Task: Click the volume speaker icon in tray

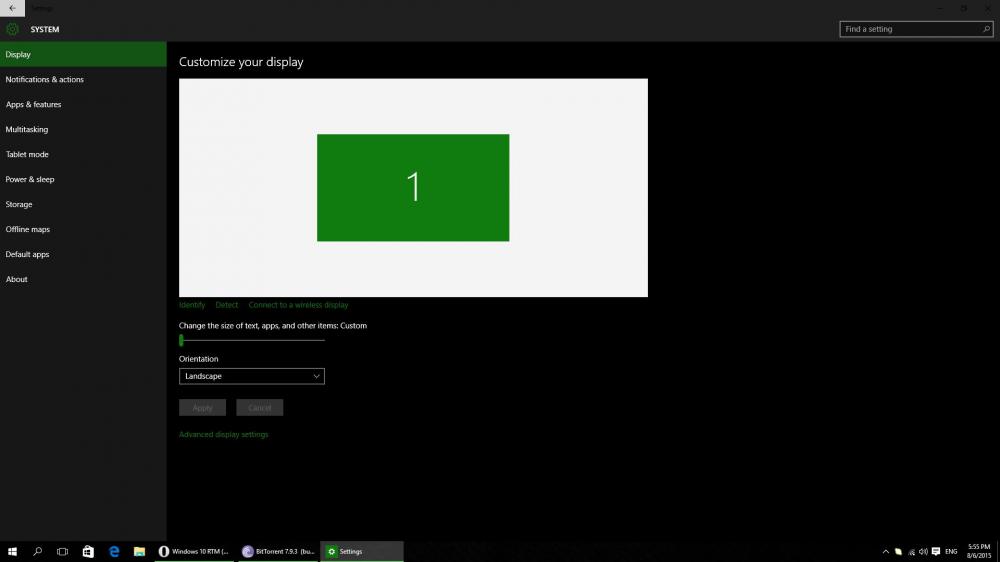Action: 922,551
